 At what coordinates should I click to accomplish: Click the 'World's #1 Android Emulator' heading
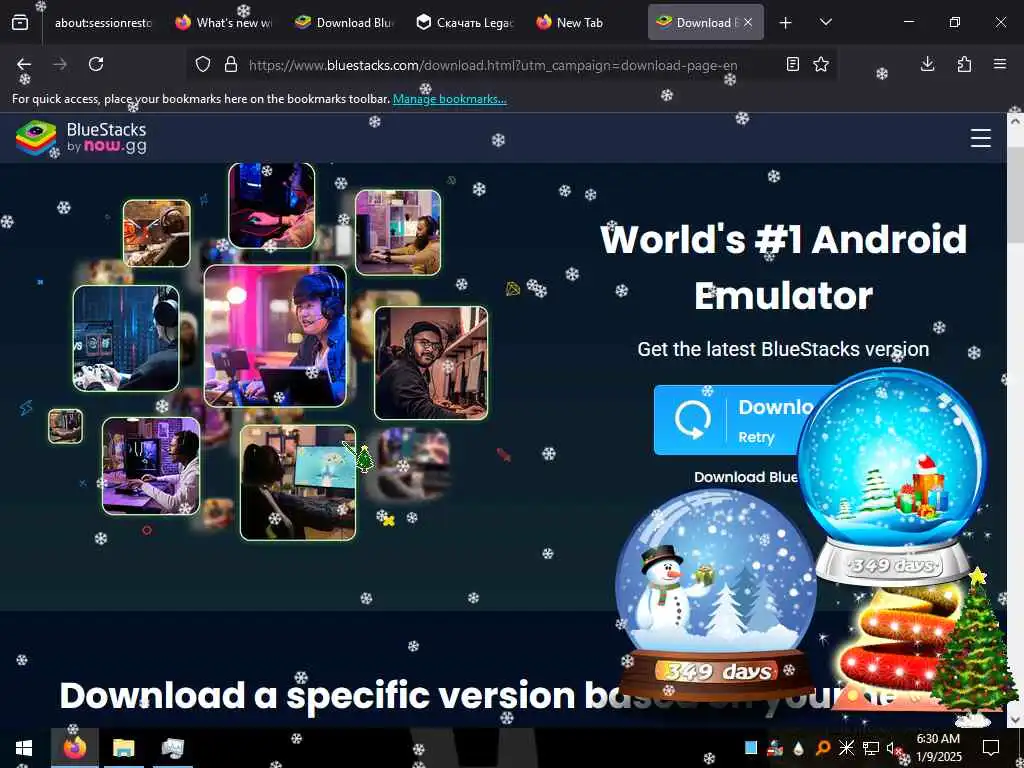click(783, 267)
